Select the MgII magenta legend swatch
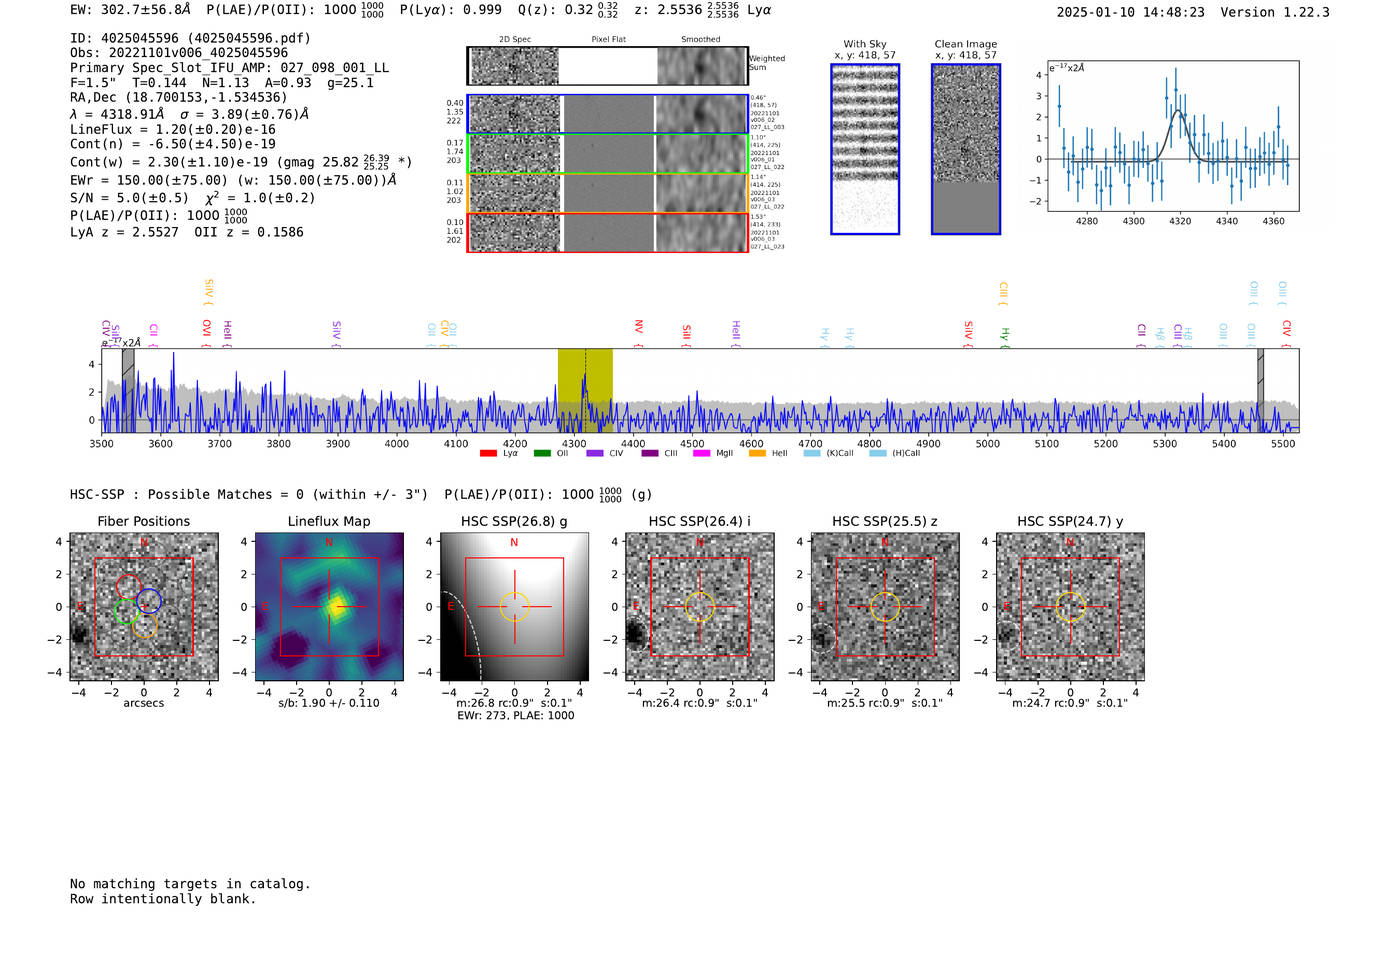1400x953 pixels. coord(702,453)
